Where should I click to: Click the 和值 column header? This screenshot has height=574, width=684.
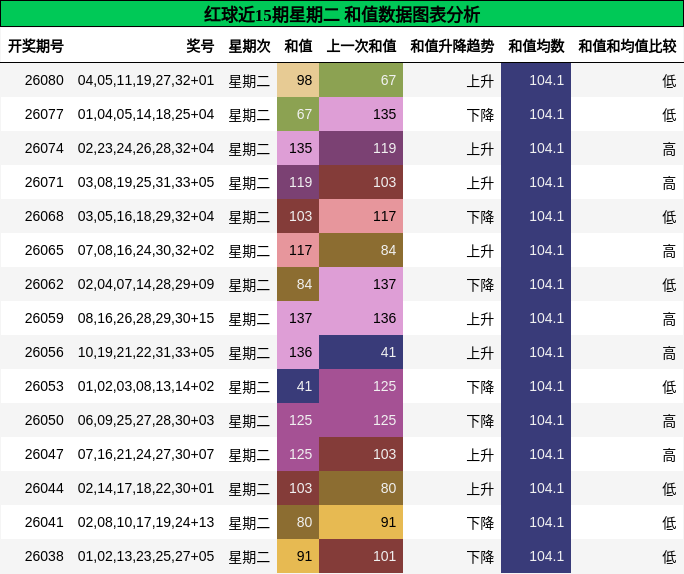tap(298, 46)
